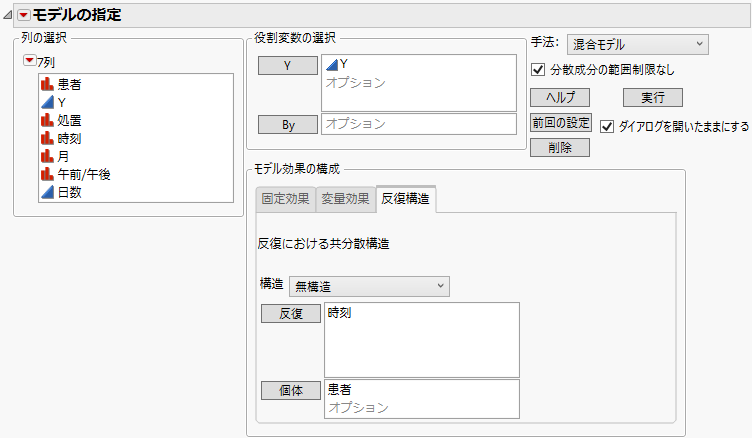Click the 日数 continuous column icon
Viewport: 752px width, 438px height.
(46, 192)
